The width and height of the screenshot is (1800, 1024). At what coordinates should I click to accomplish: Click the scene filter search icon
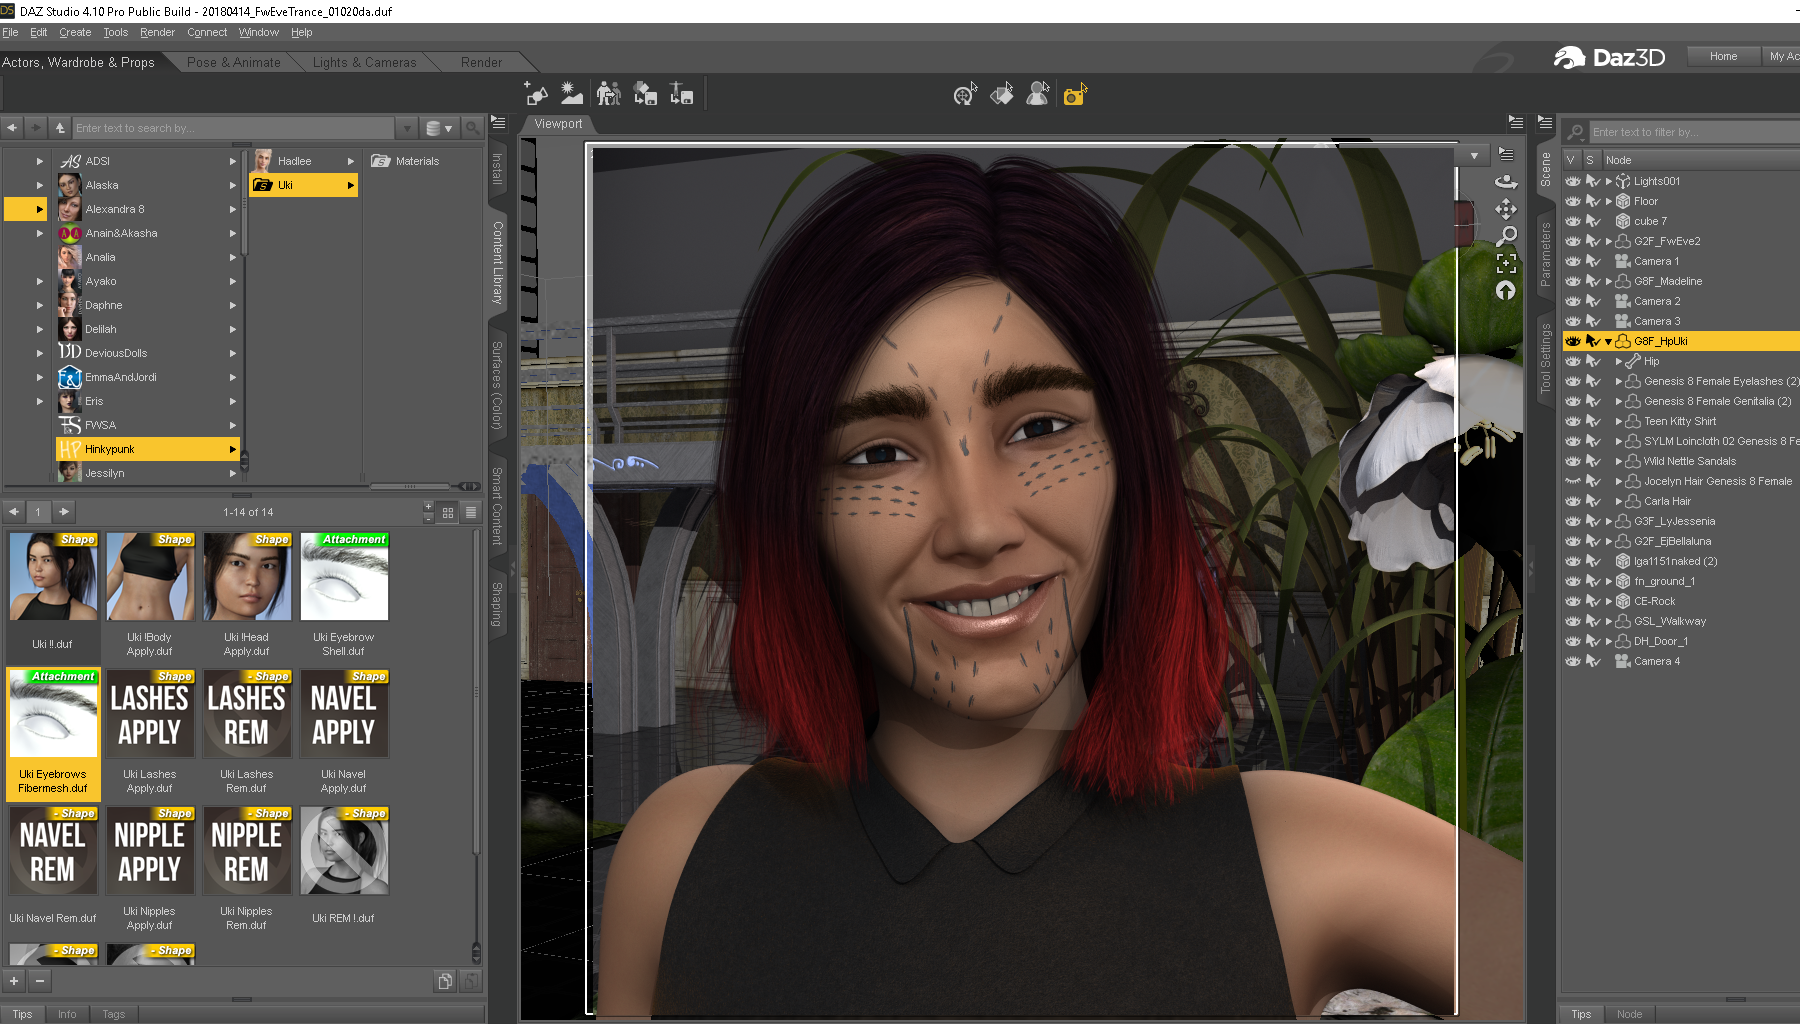tap(1575, 132)
